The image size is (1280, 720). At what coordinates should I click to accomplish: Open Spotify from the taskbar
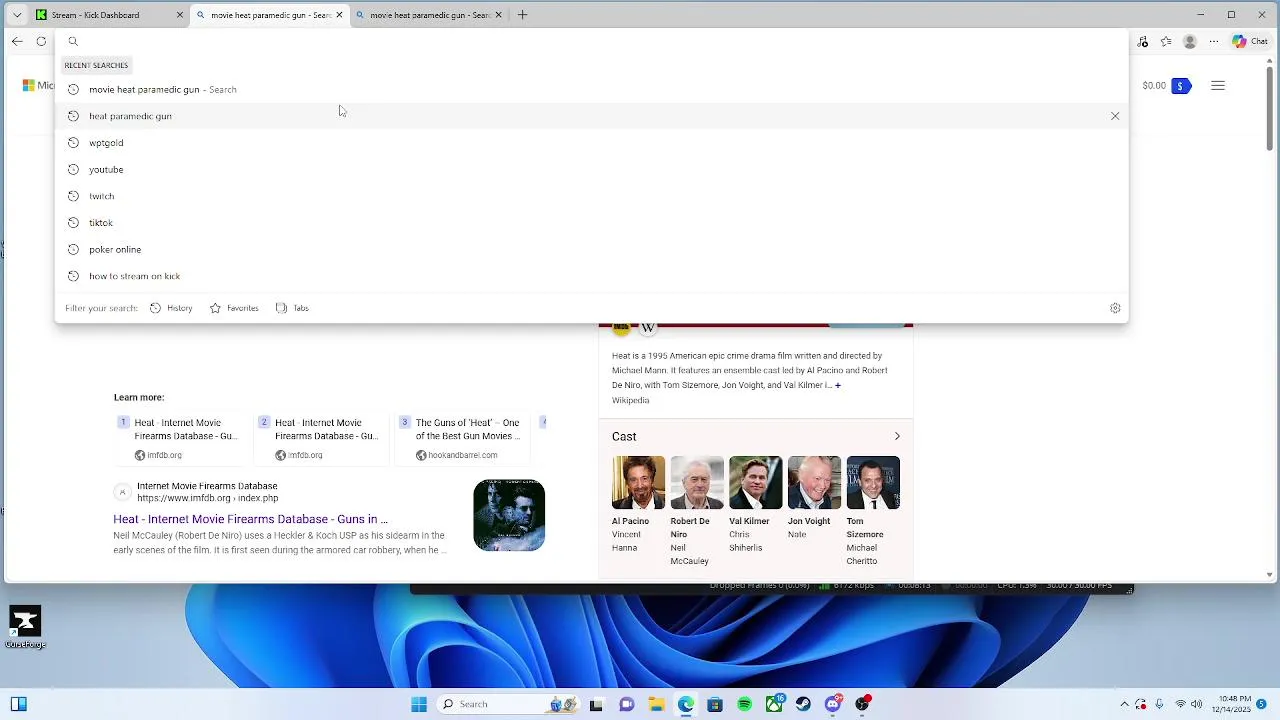tap(745, 704)
